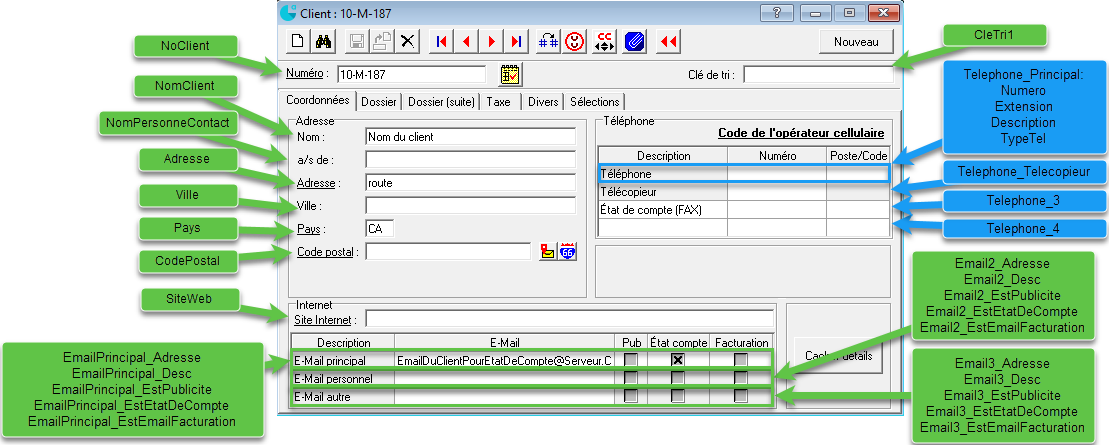Screen dimensions: 1109x445
Task: Open the Taxe tab
Action: tap(498, 101)
